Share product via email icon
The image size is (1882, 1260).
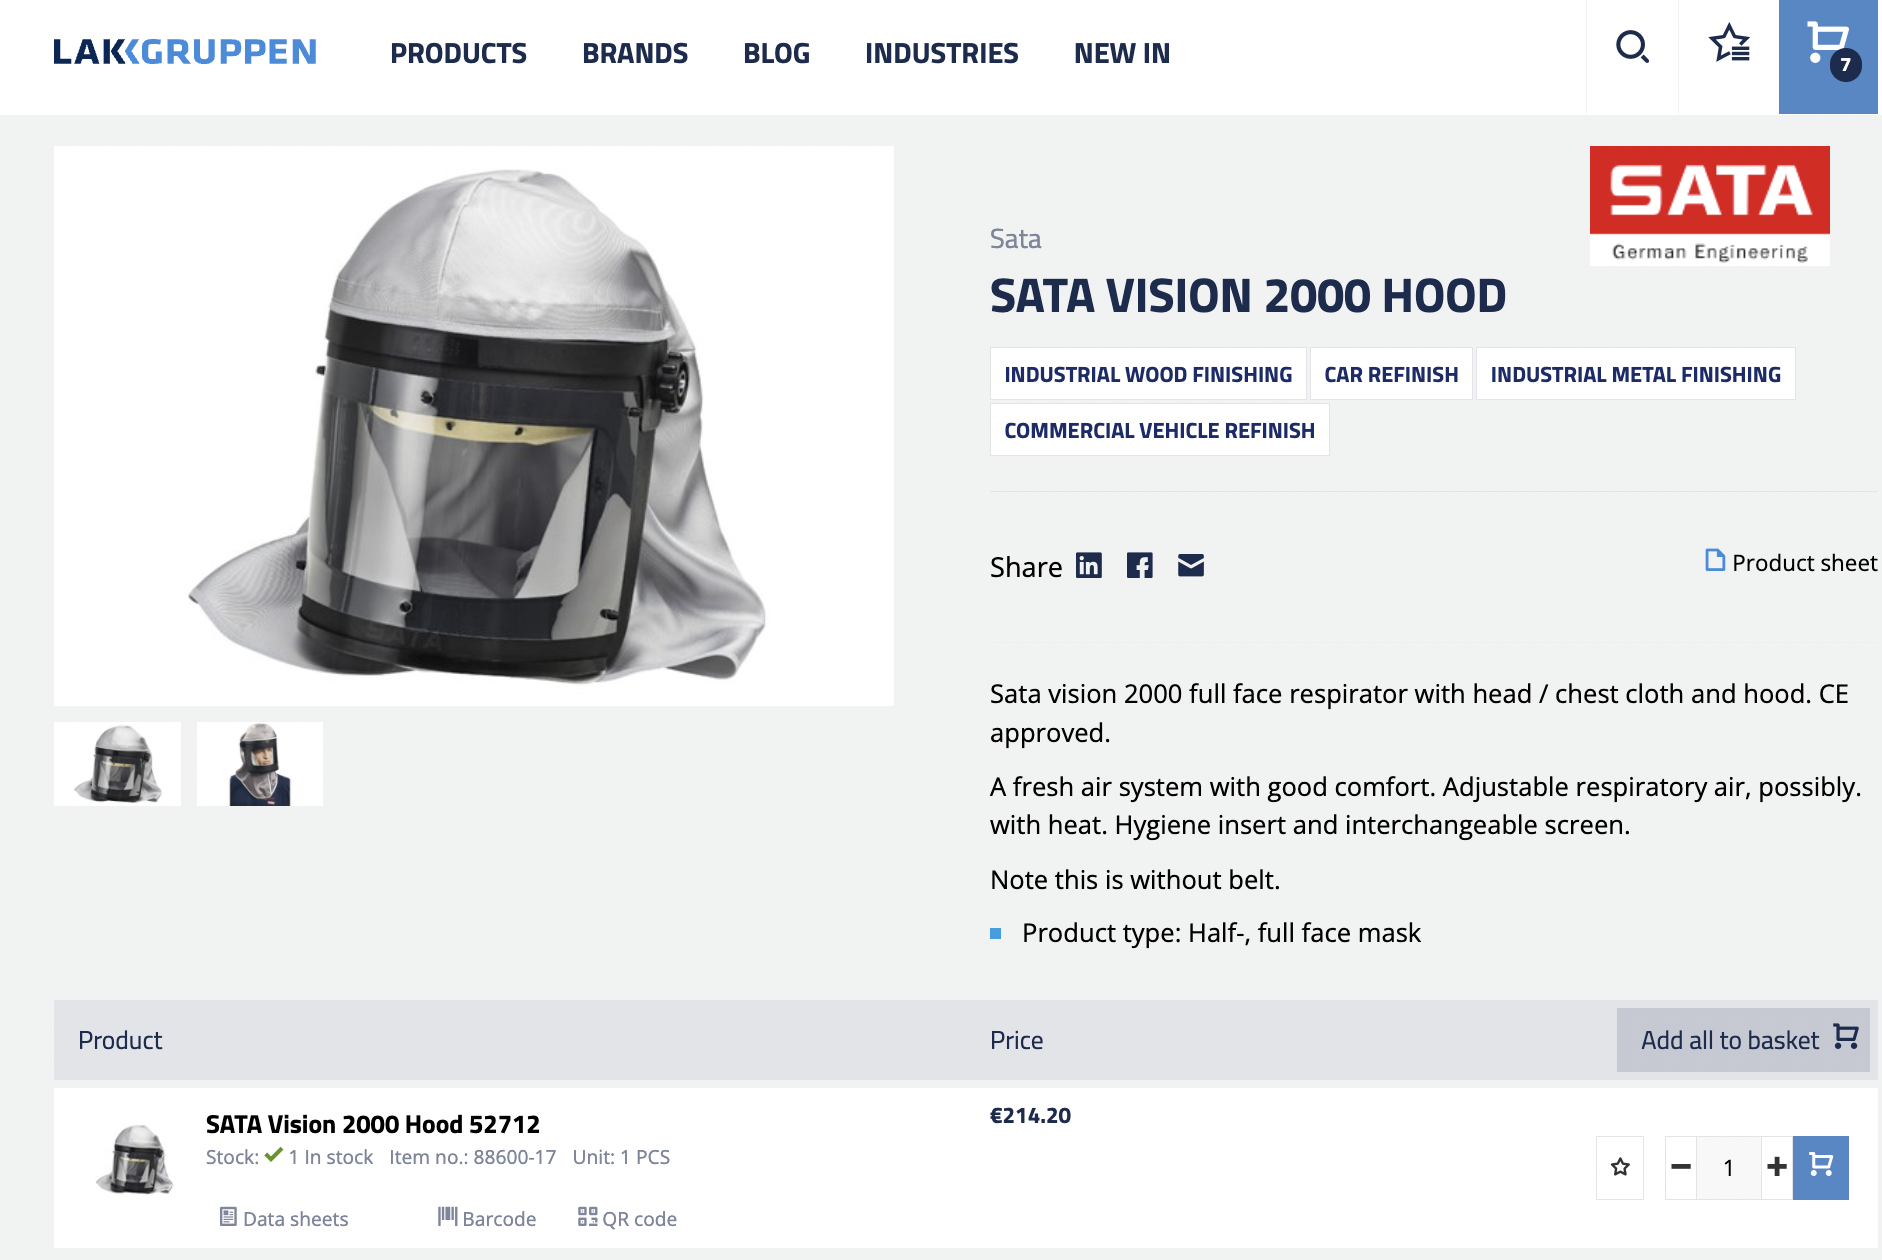(1190, 566)
